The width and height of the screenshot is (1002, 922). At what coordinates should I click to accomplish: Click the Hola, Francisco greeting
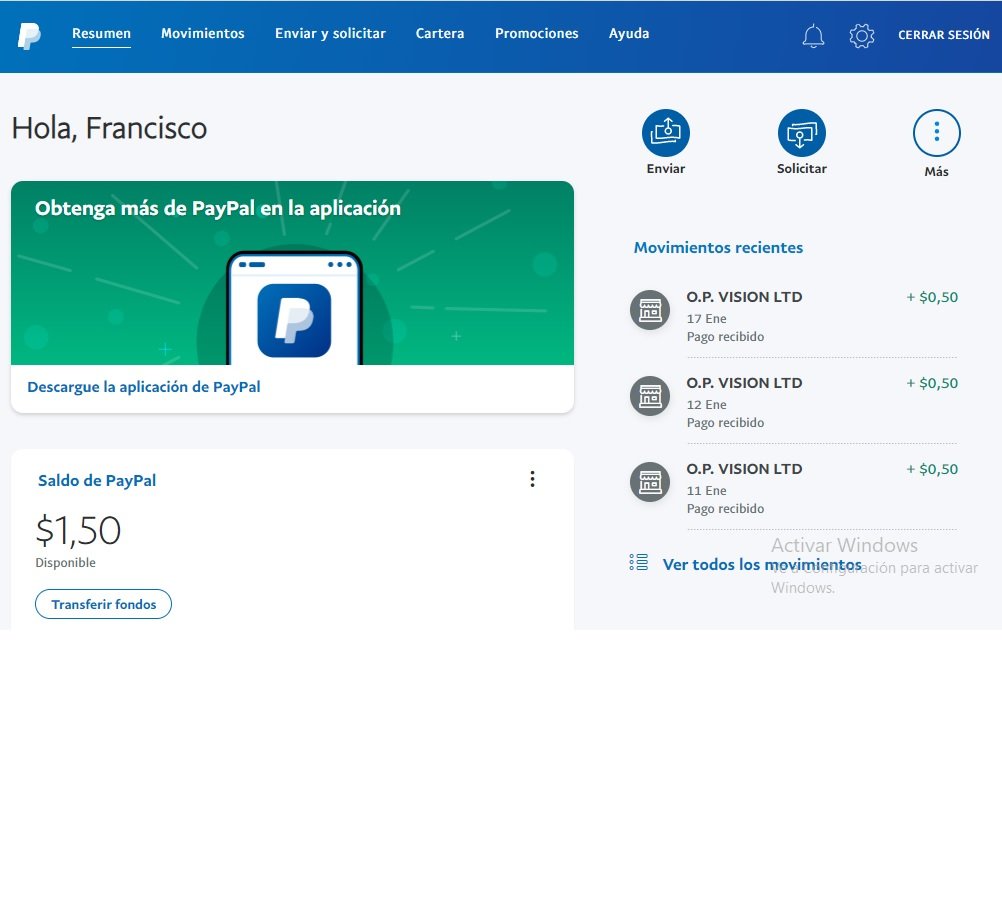point(109,128)
